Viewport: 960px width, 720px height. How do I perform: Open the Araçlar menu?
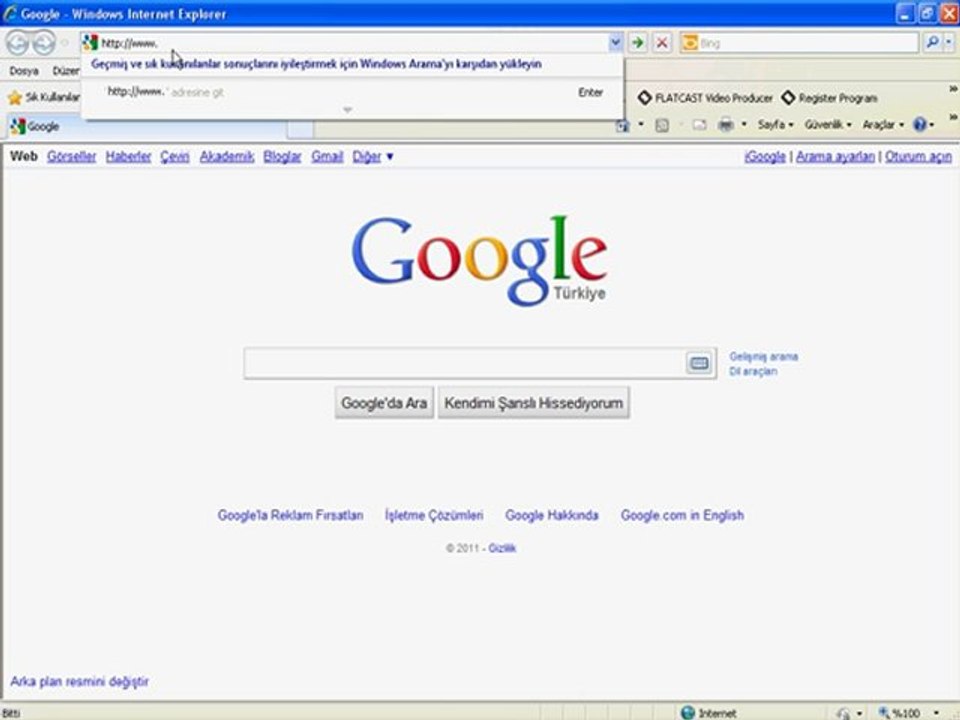click(883, 125)
